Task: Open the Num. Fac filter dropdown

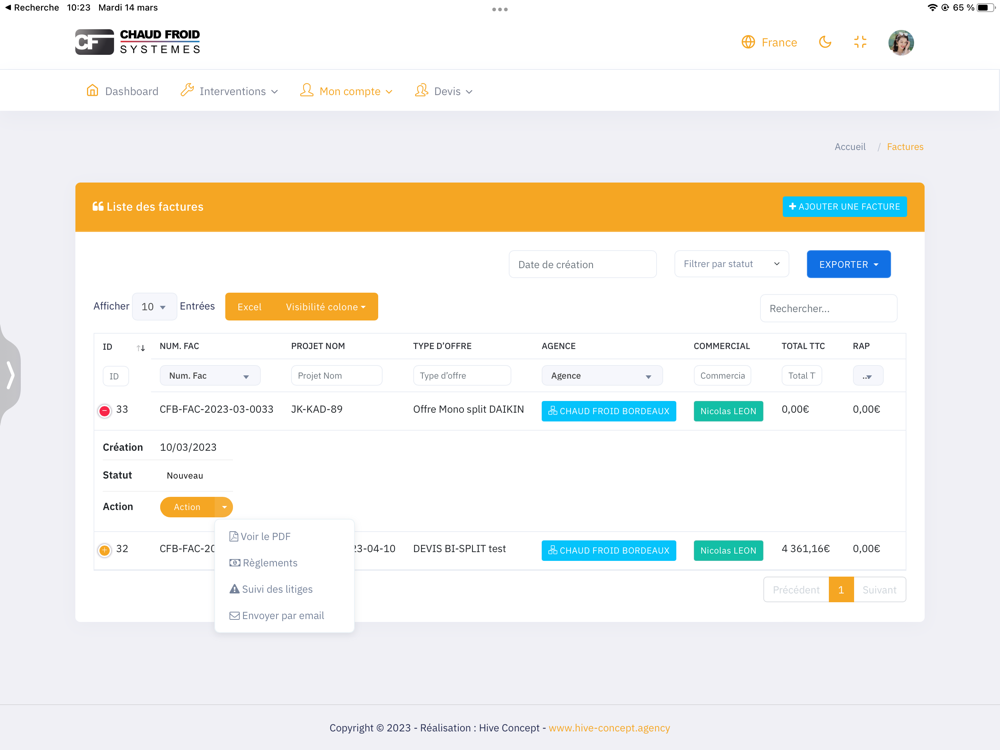Action: coord(210,376)
